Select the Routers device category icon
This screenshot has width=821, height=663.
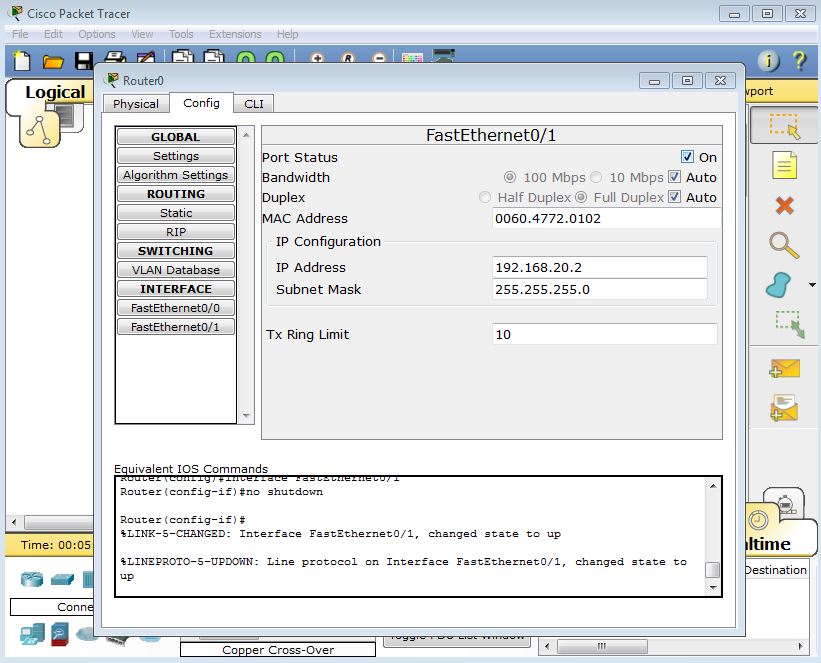pos(32,579)
